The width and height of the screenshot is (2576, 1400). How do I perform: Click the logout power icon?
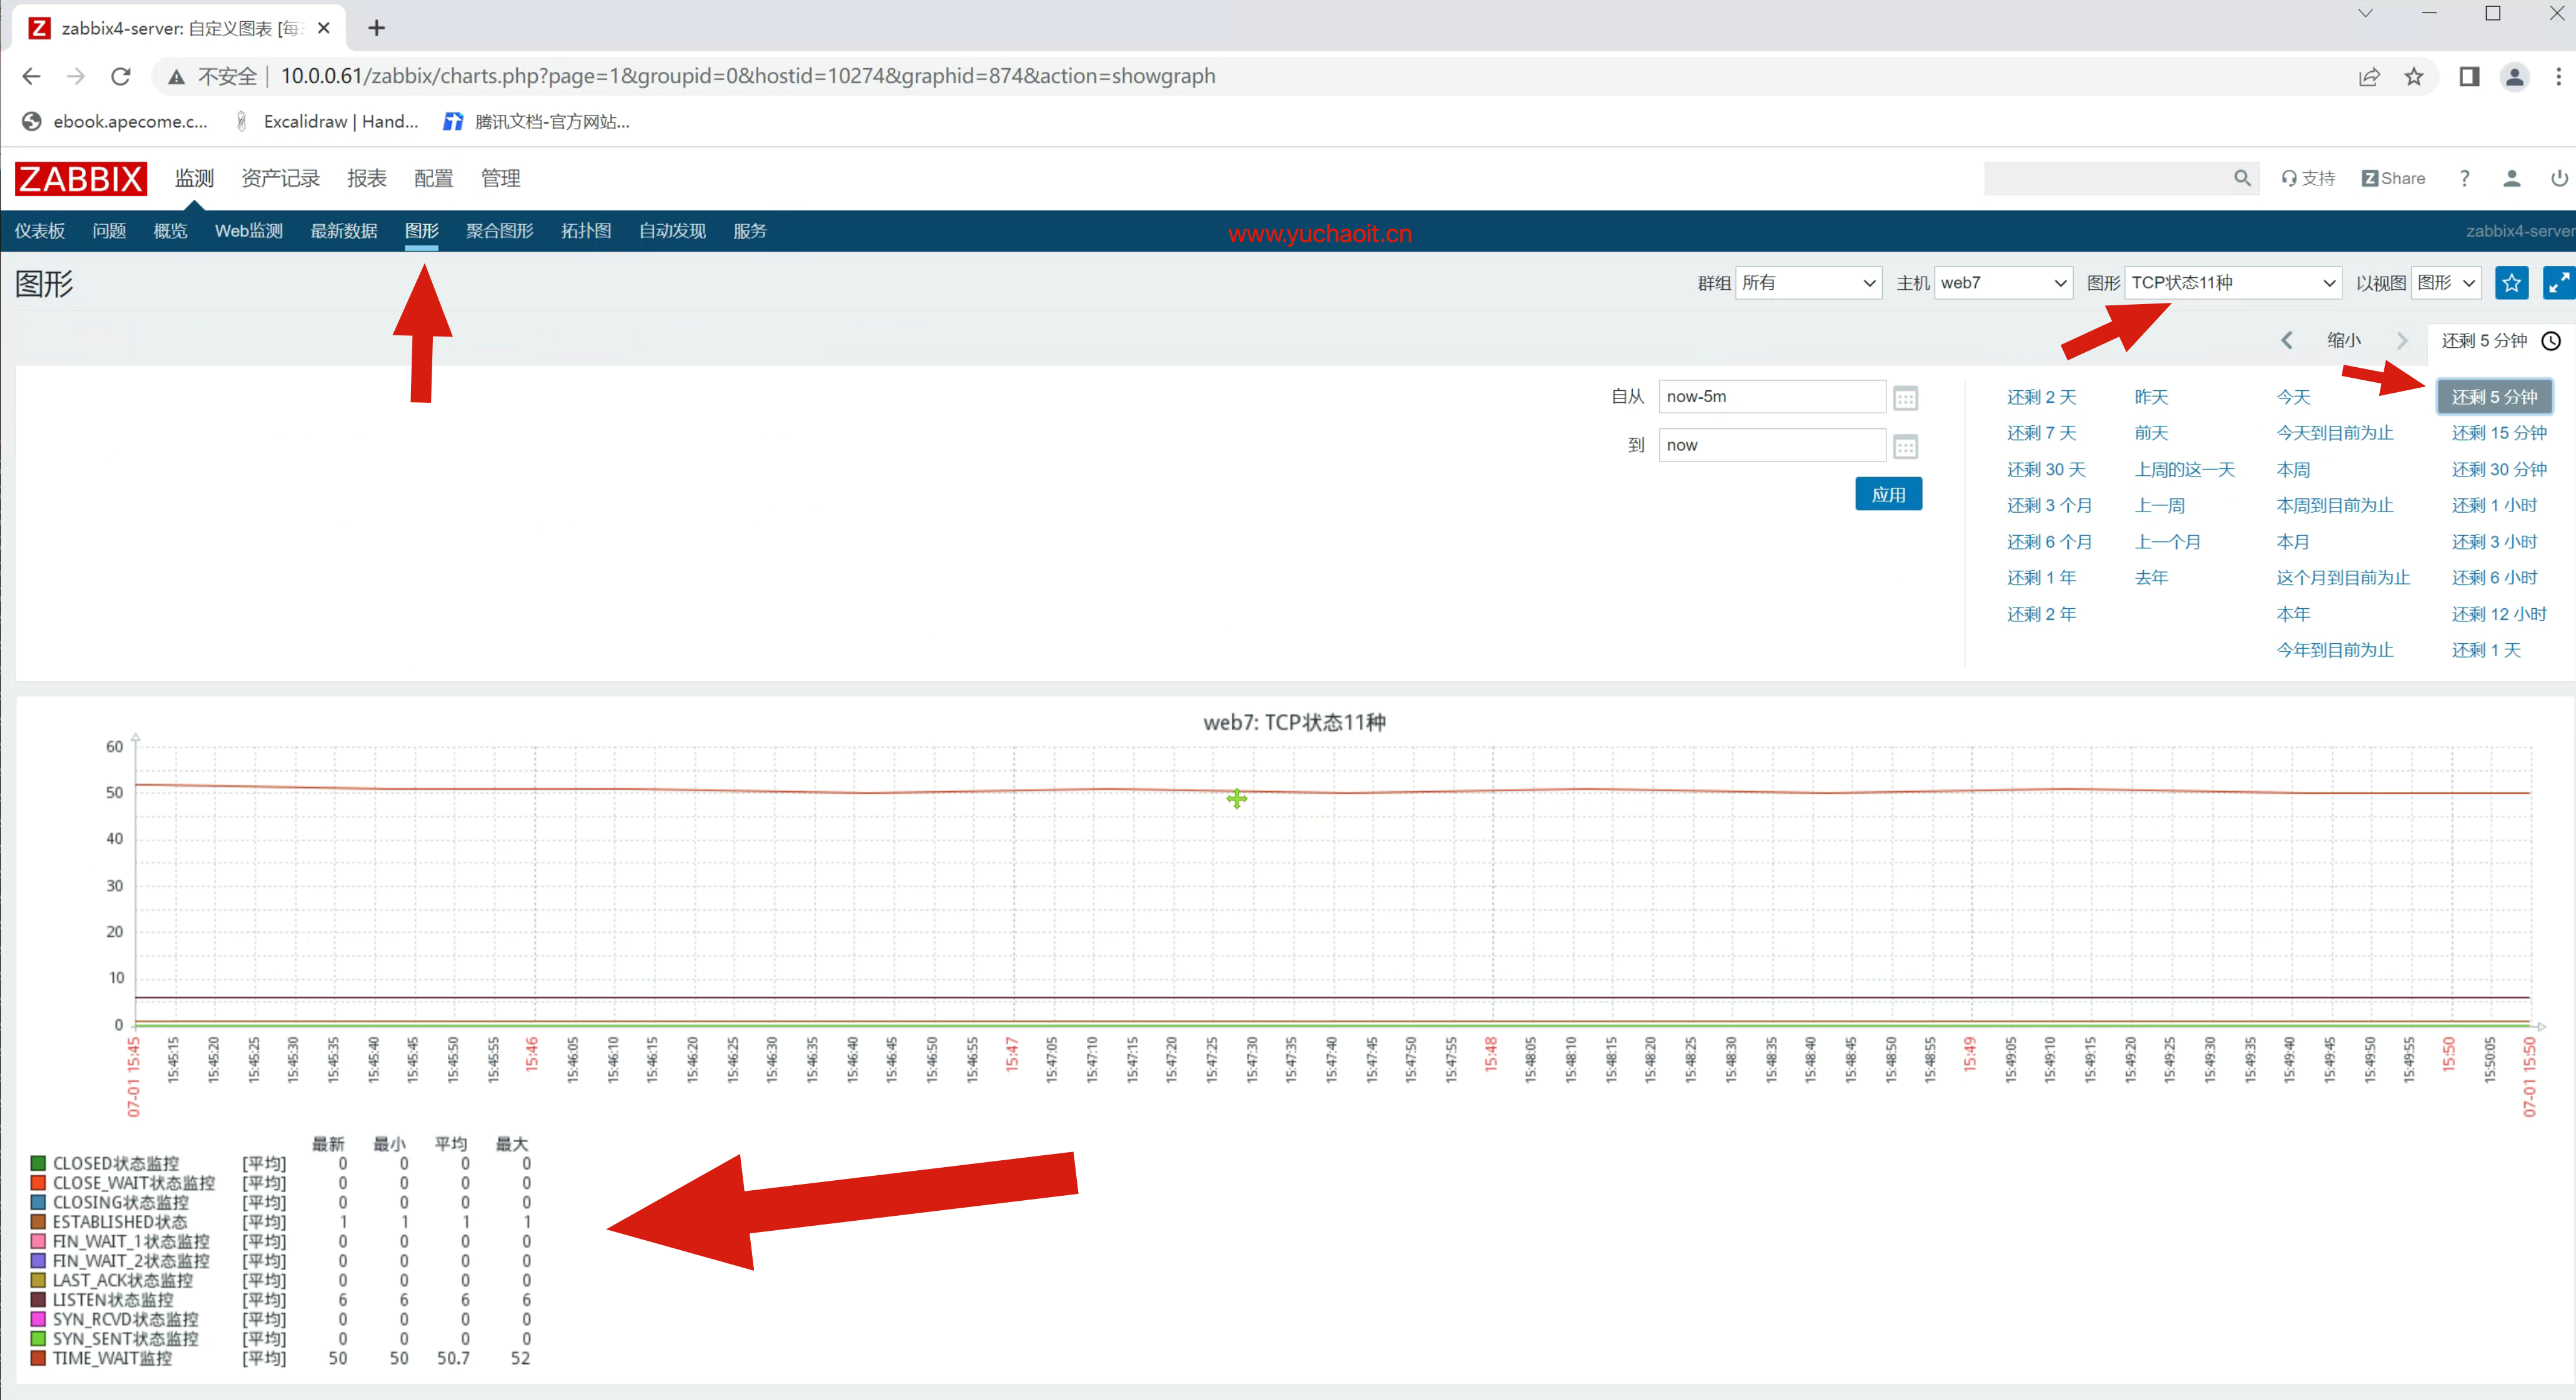coord(2558,178)
